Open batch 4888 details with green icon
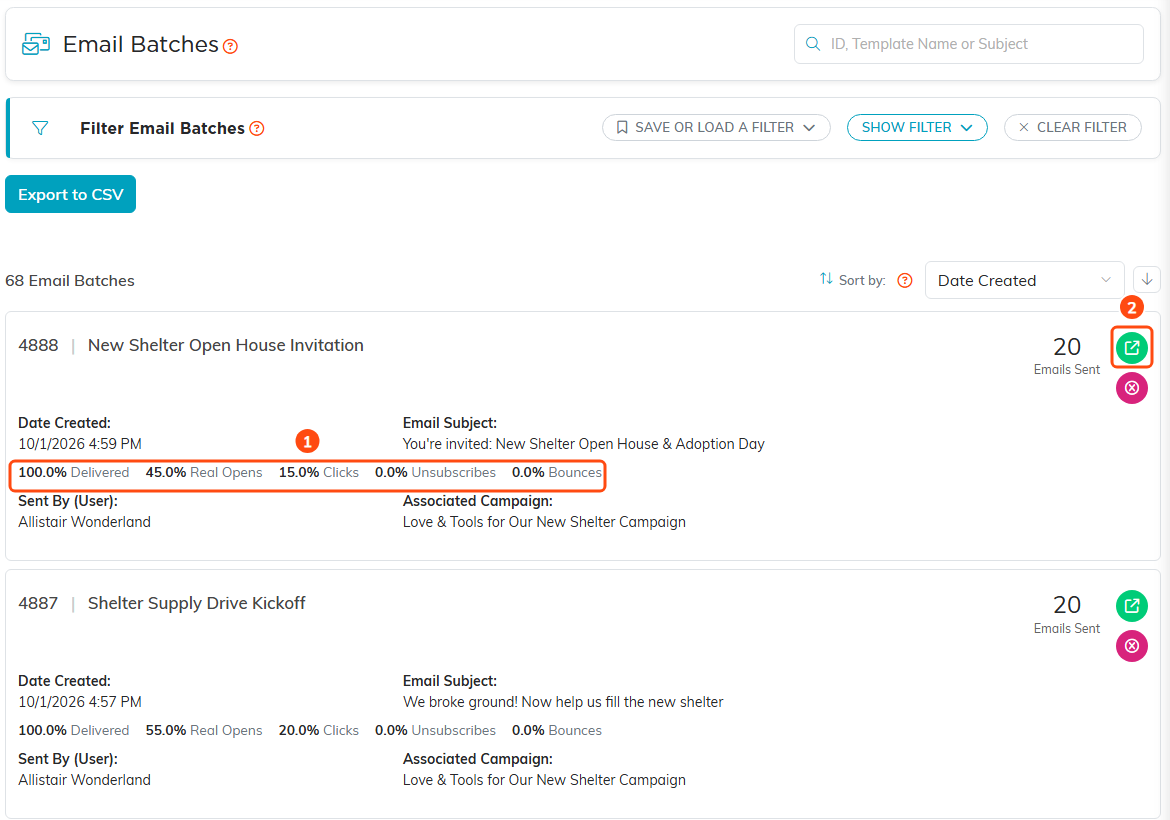Viewport: 1170px width, 820px height. point(1132,348)
